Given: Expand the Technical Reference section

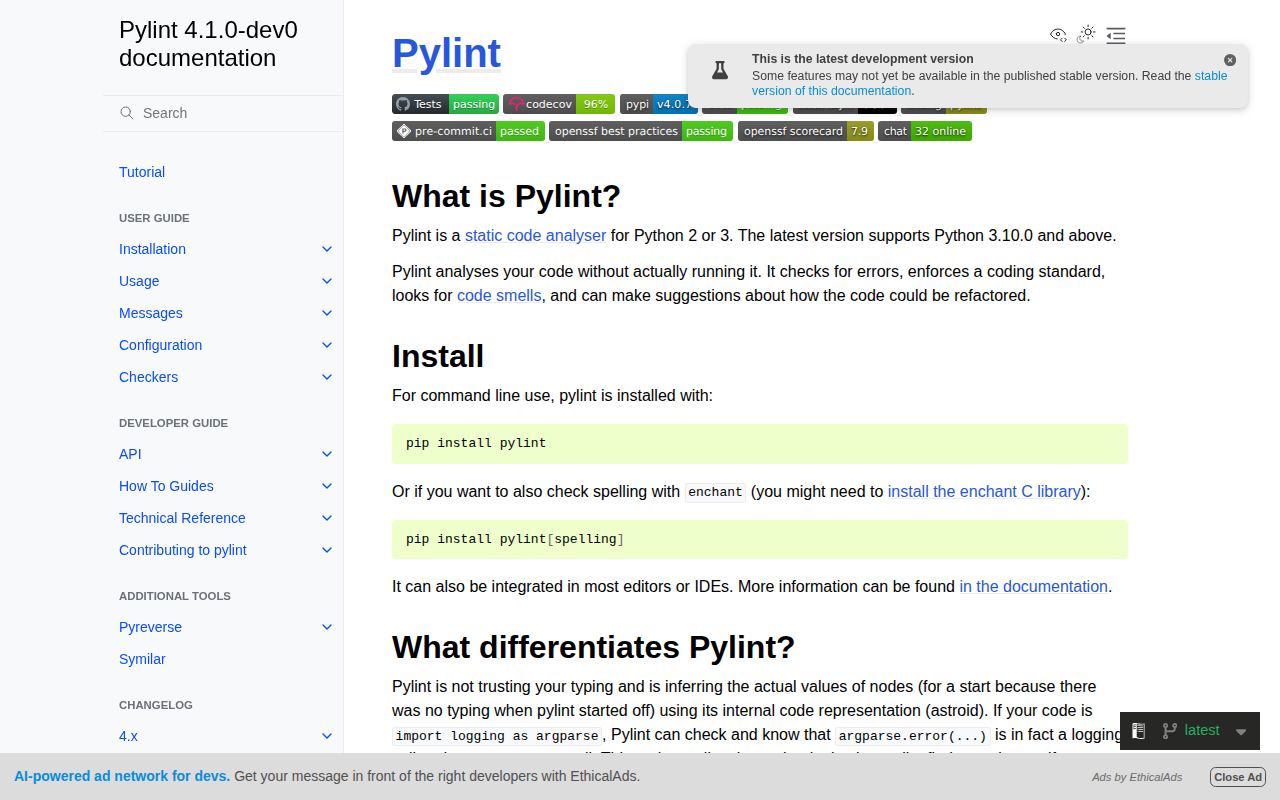Looking at the screenshot, I should pyautogui.click(x=327, y=518).
